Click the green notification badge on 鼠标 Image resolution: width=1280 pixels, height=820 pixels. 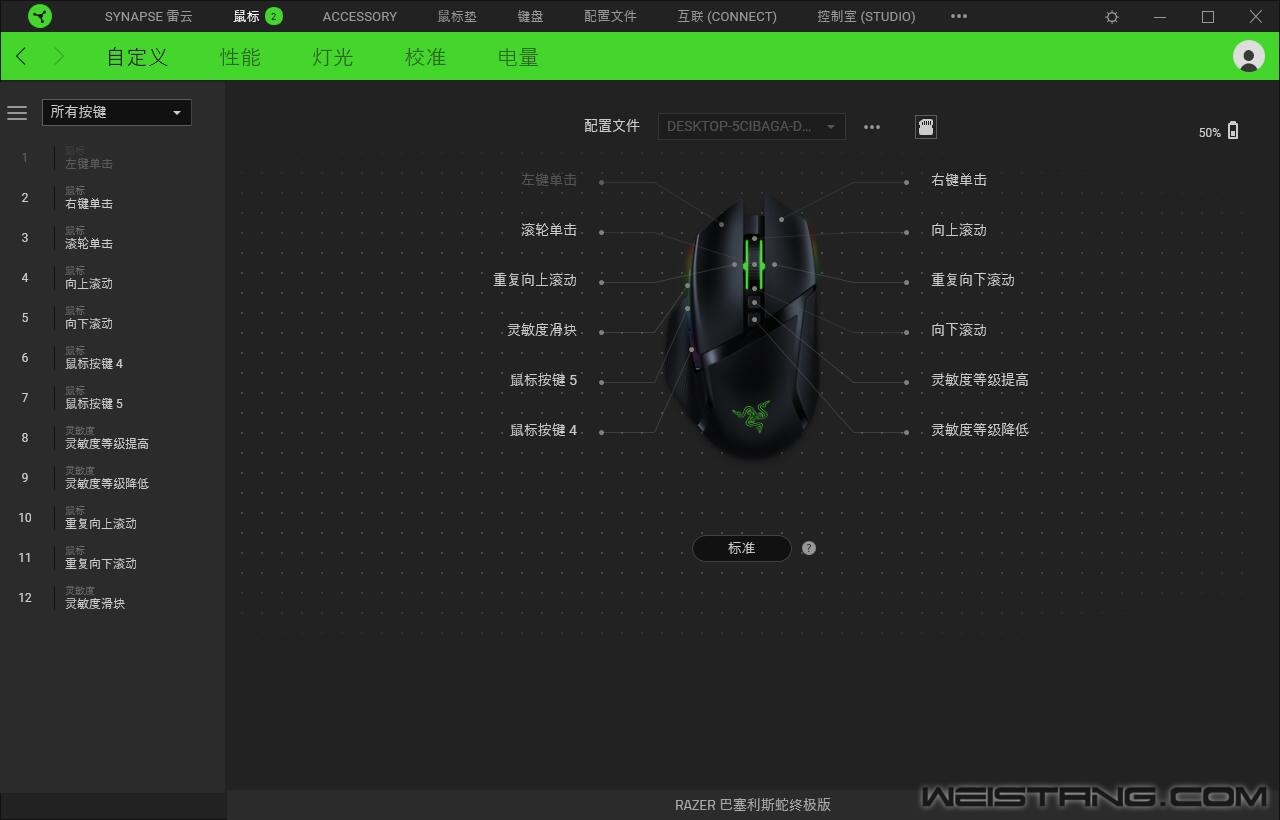point(274,16)
